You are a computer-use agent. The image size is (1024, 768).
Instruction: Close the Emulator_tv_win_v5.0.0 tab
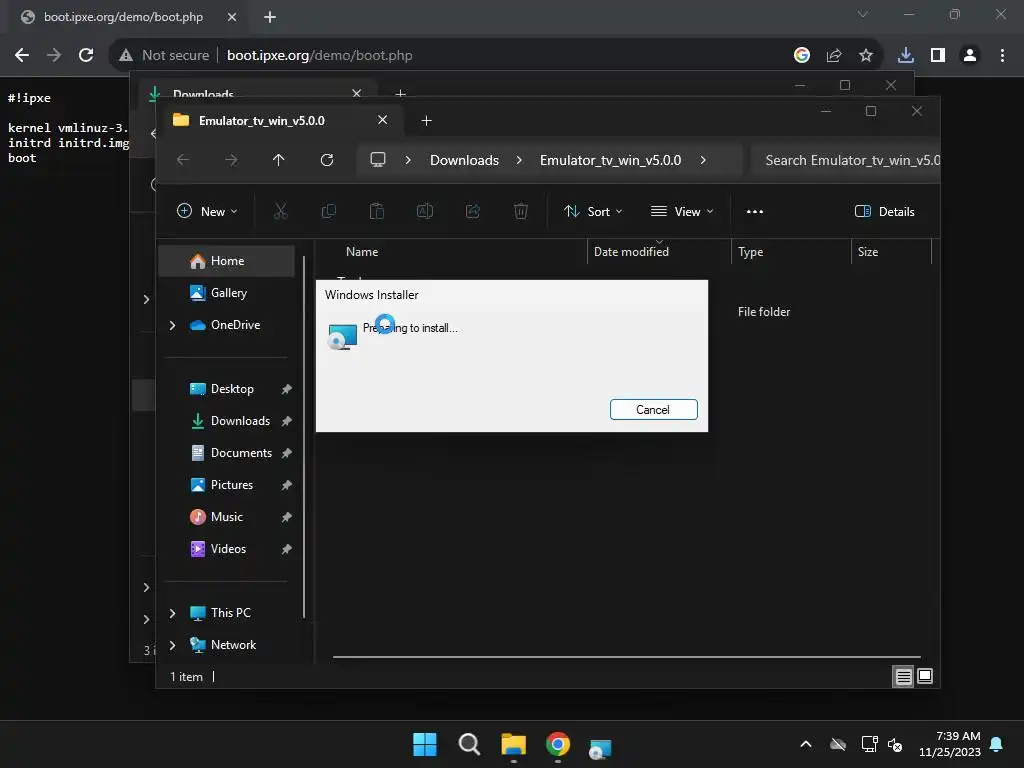pos(383,120)
